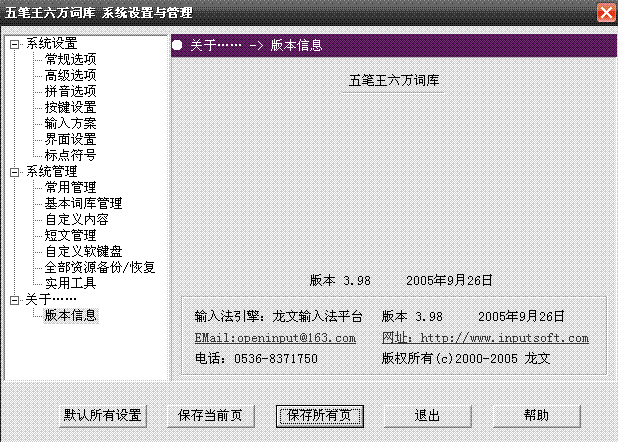Open 帮助 with the help button

click(536, 416)
